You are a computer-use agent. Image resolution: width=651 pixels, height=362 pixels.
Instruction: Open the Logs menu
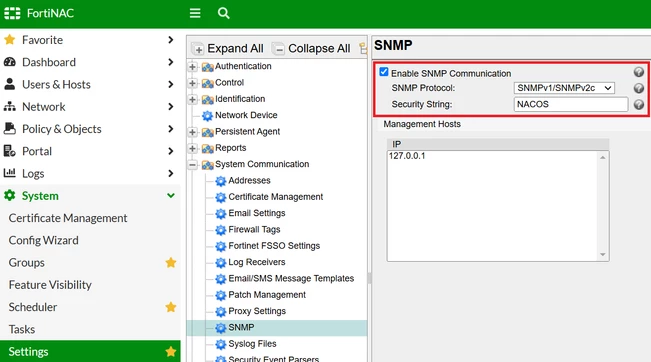[90, 173]
